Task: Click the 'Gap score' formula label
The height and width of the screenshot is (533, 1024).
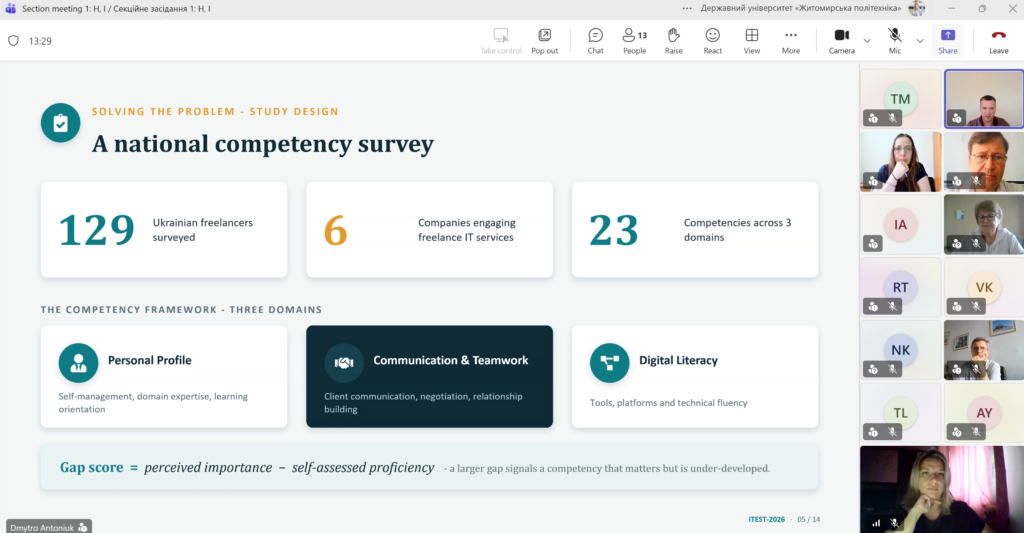Action: 91,468
